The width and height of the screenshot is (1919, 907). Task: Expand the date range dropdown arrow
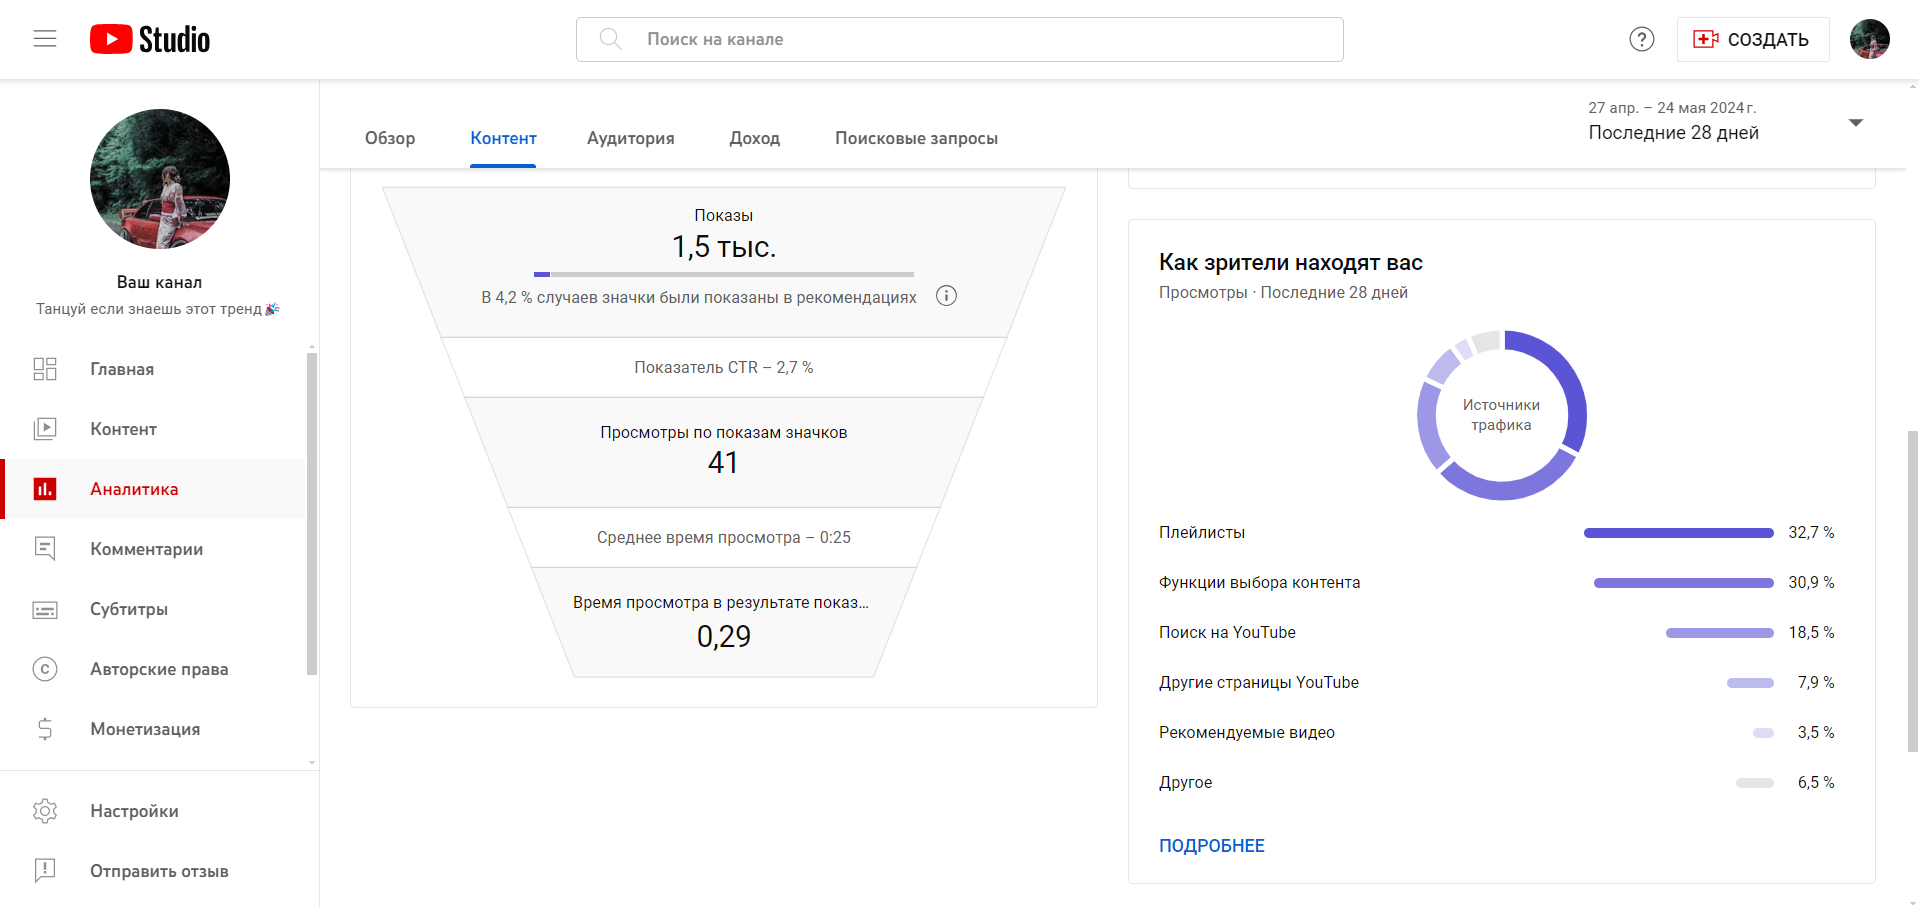point(1855,122)
